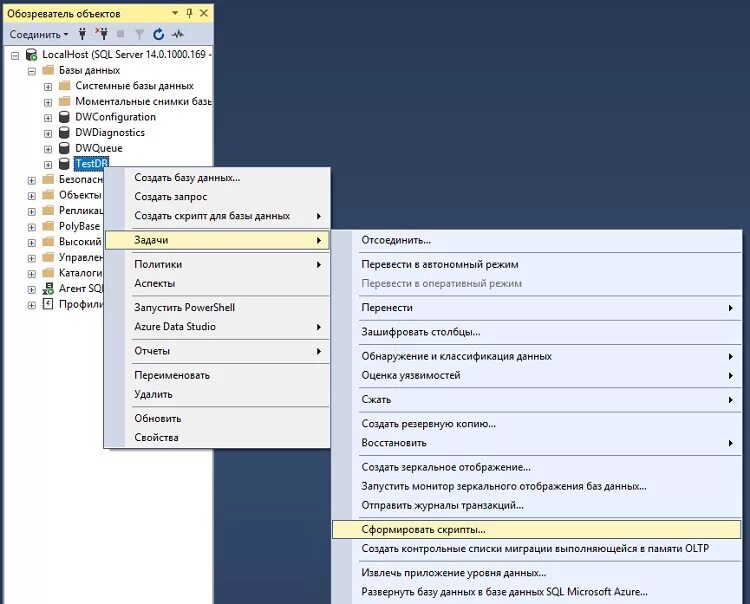
Task: Click the TestDB database cylinder icon
Action: point(64,164)
